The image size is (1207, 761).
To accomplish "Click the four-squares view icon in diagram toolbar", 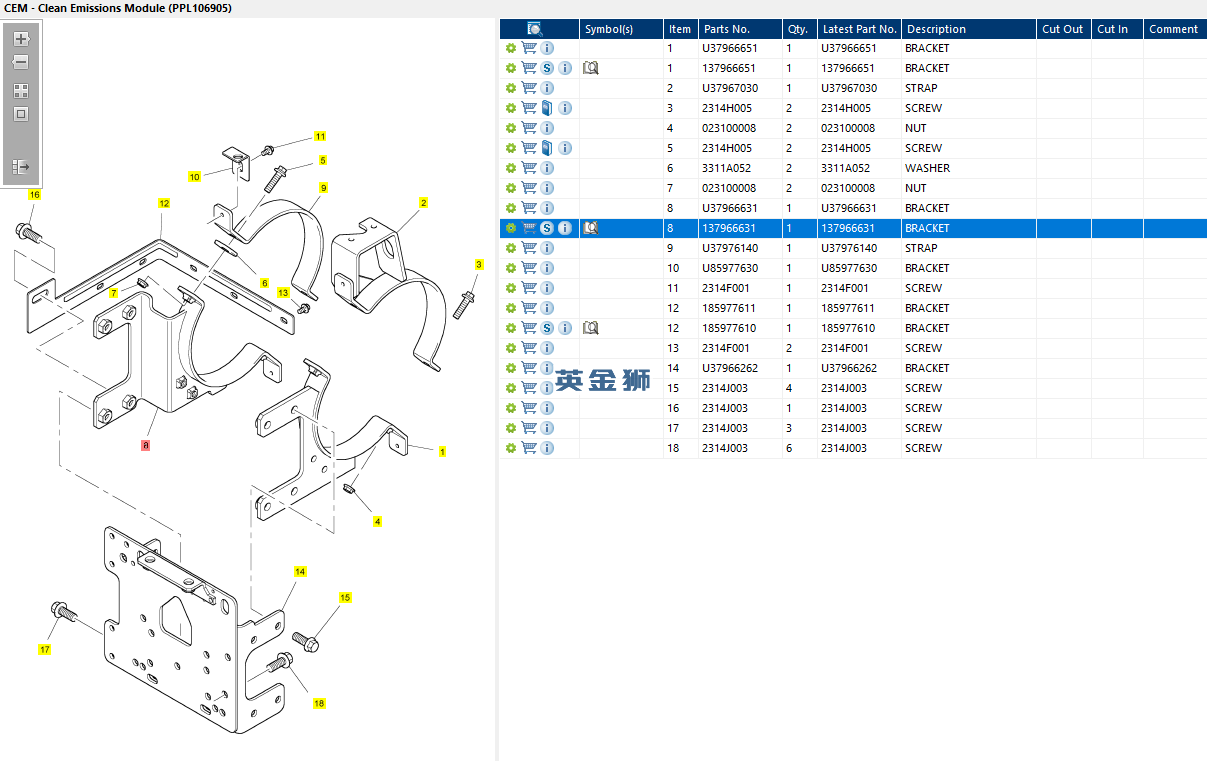I will (x=21, y=91).
